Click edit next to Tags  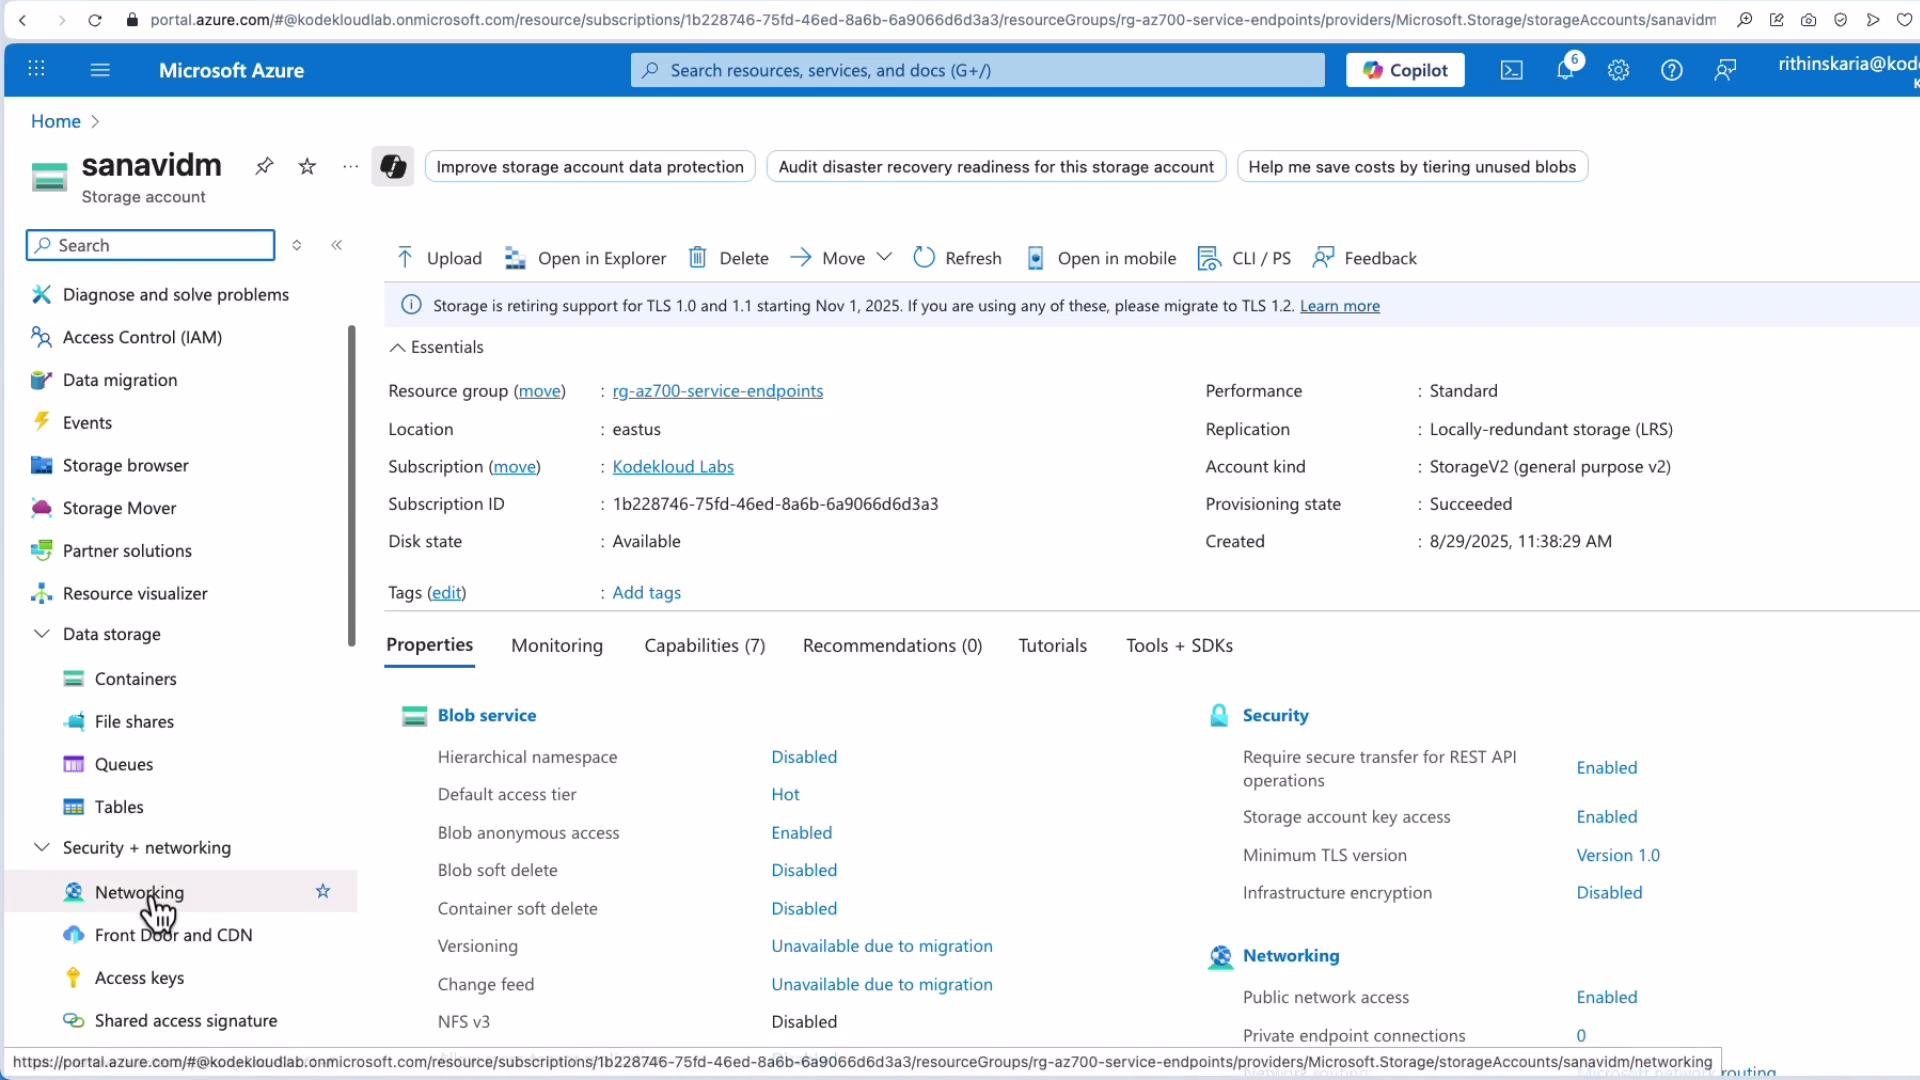point(447,593)
